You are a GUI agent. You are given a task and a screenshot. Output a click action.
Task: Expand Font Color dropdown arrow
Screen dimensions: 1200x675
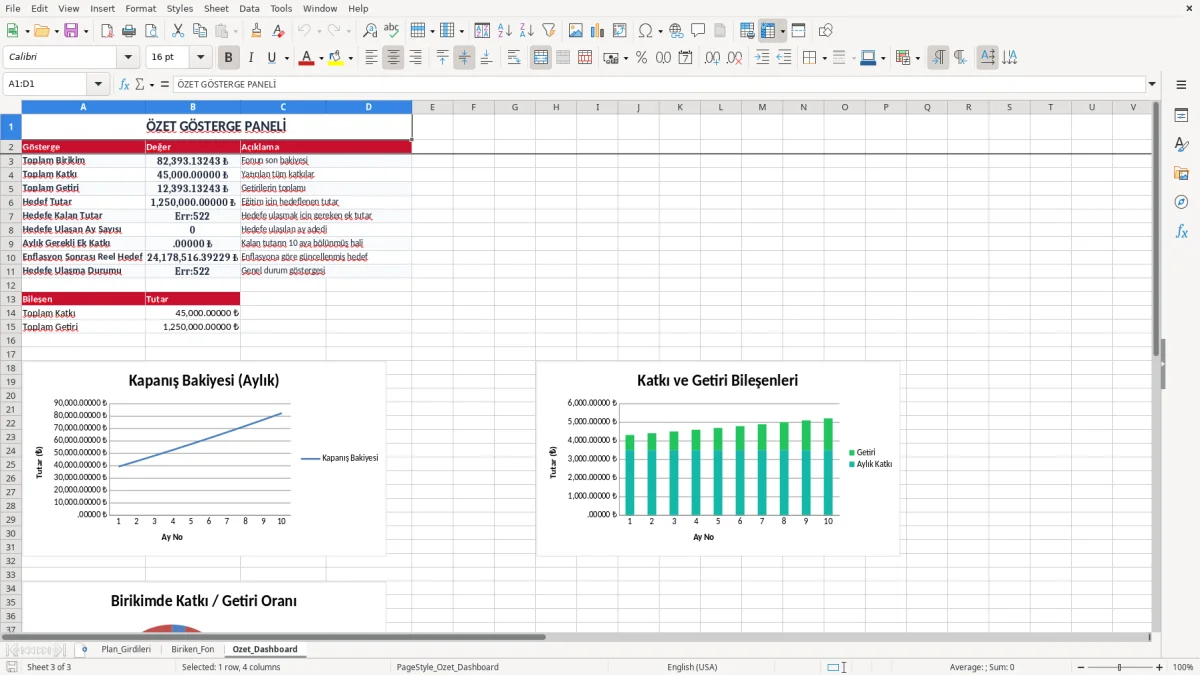tap(321, 58)
